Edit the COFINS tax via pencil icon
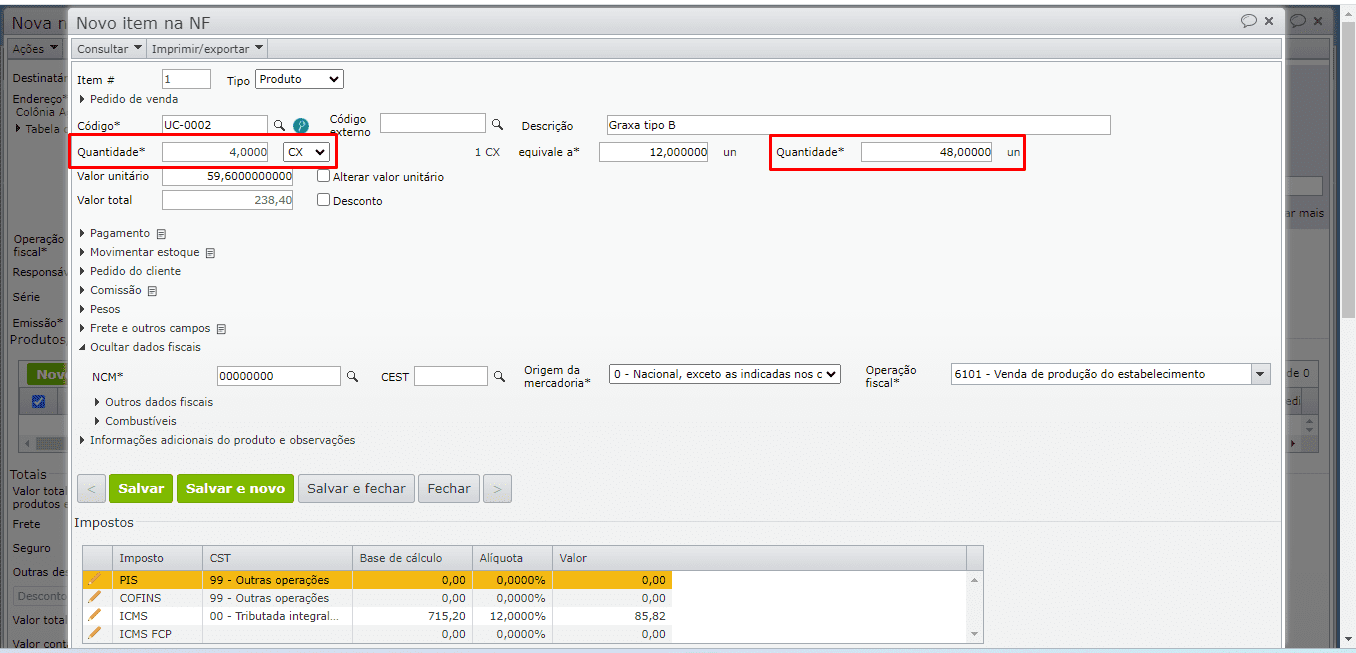Screen dimensions: 1356x653 [94, 597]
